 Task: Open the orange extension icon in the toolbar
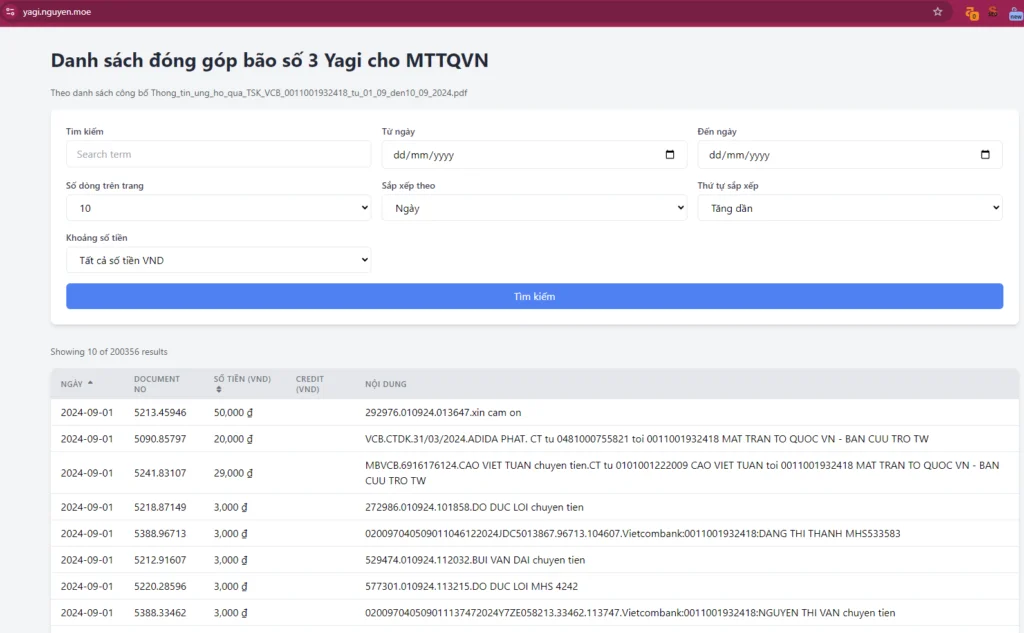point(972,12)
